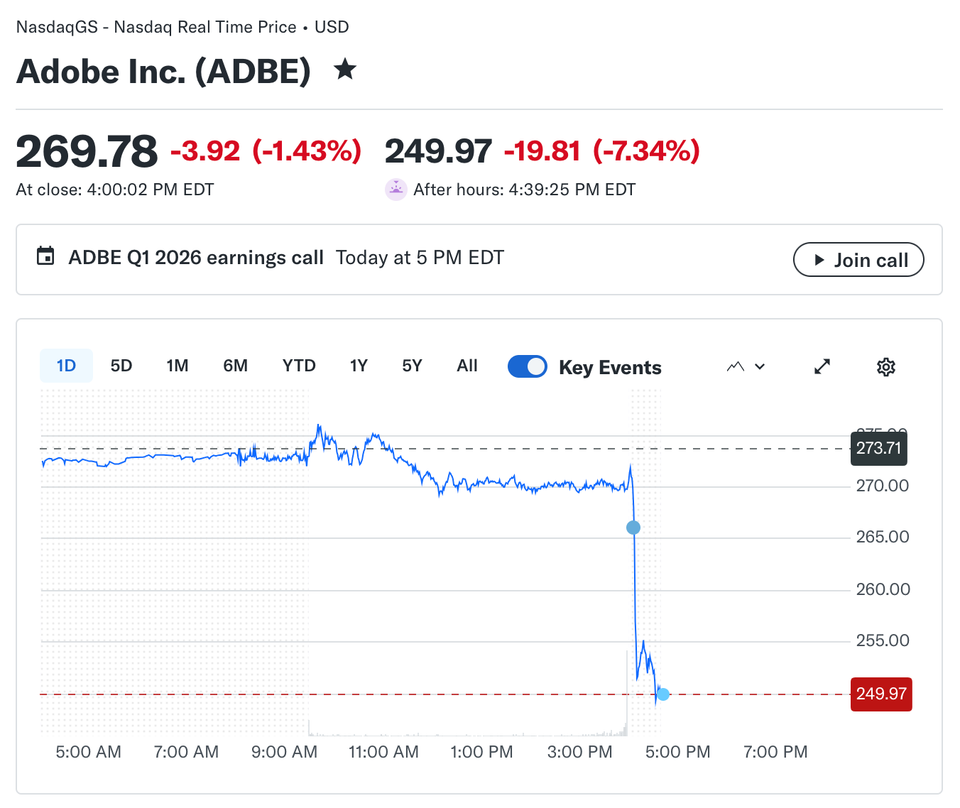Expand the chart to fullscreen
This screenshot has width=960, height=808.
click(821, 367)
